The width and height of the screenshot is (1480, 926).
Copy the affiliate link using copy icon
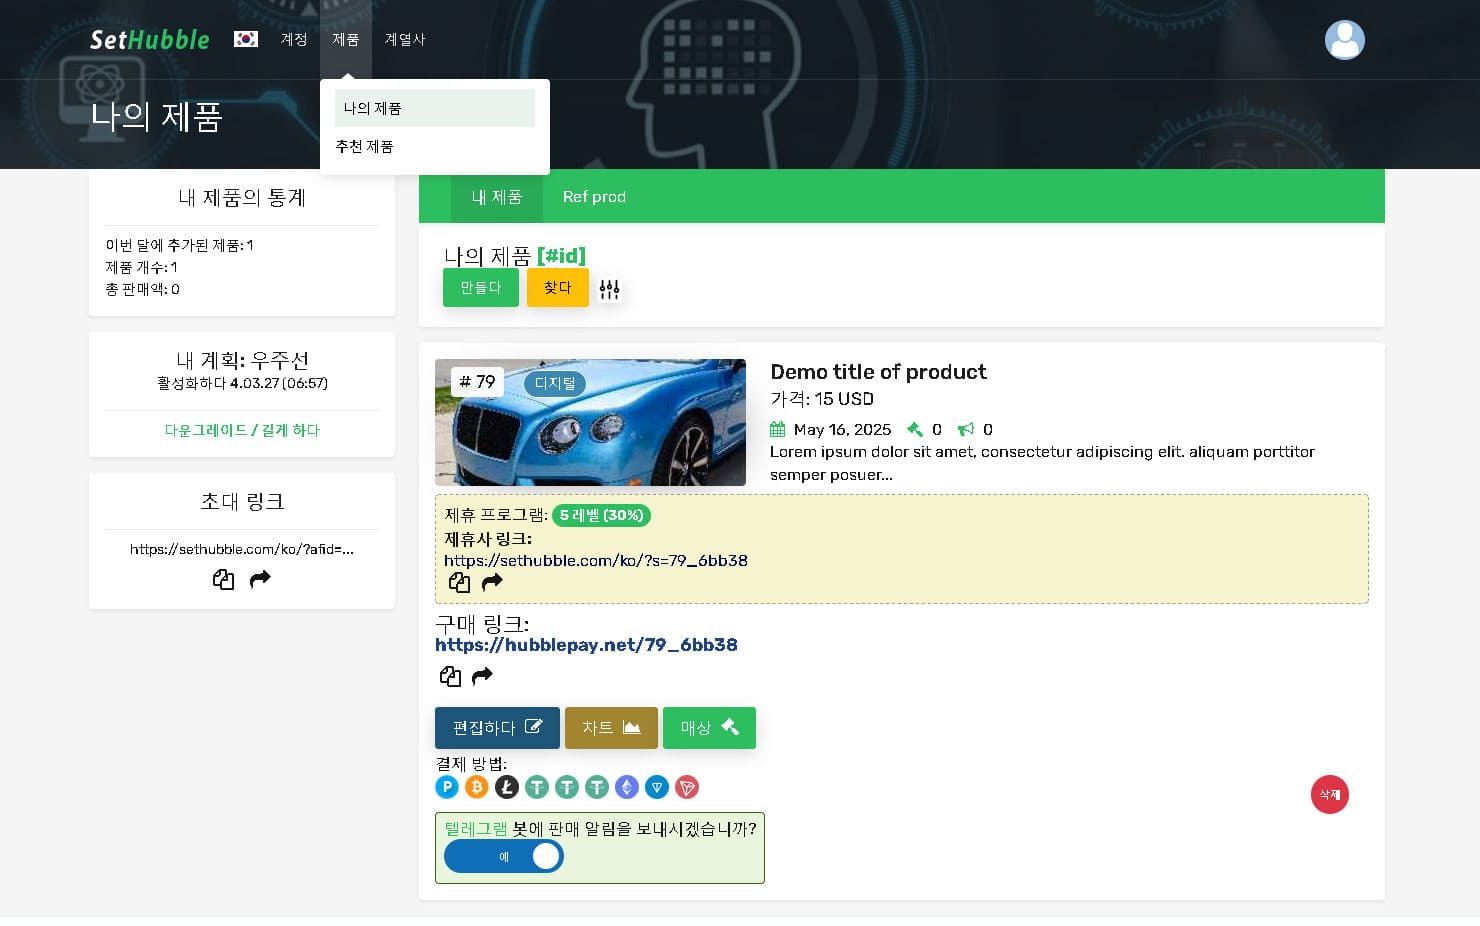pyautogui.click(x=459, y=582)
